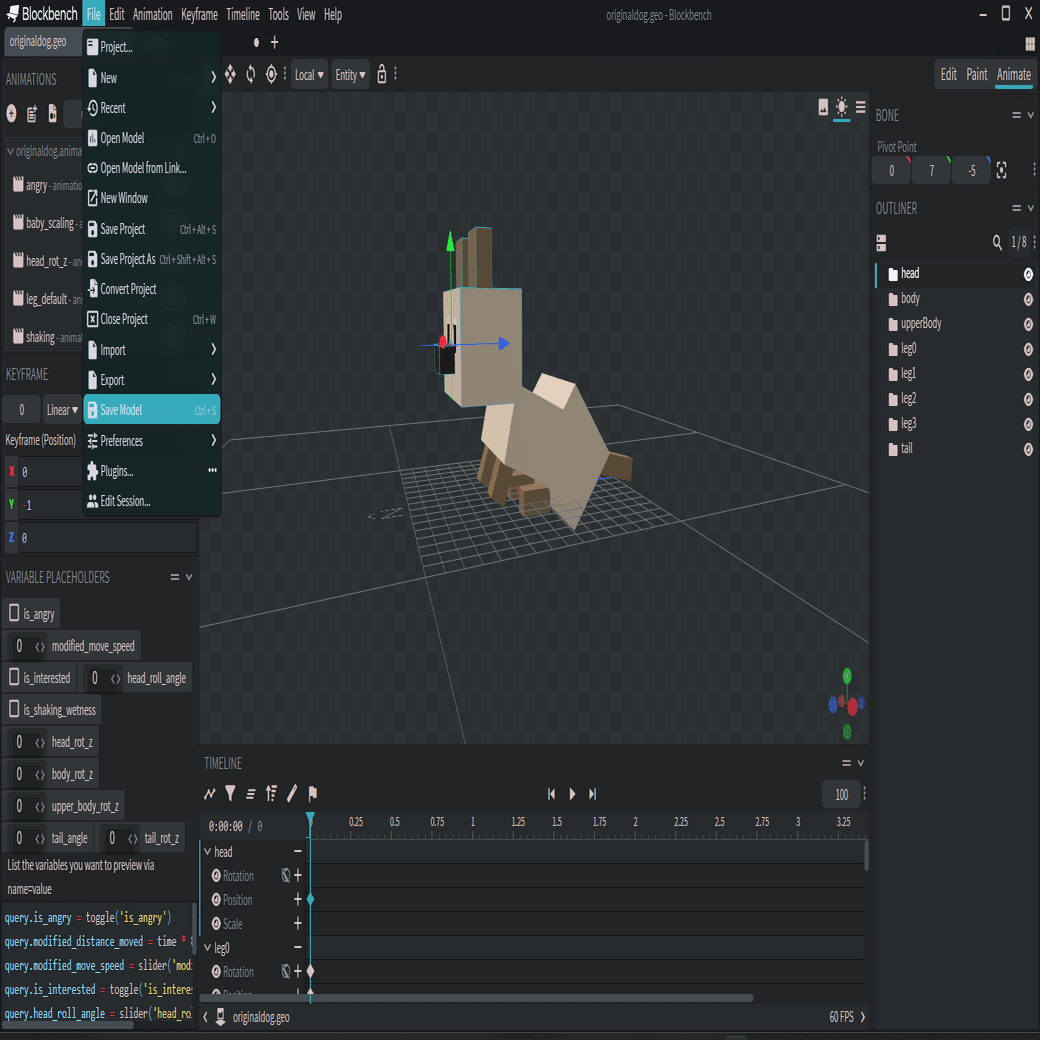Toggle the is_shaking_wetness checkbox
Screen dimensions: 1040x1040
[14, 709]
